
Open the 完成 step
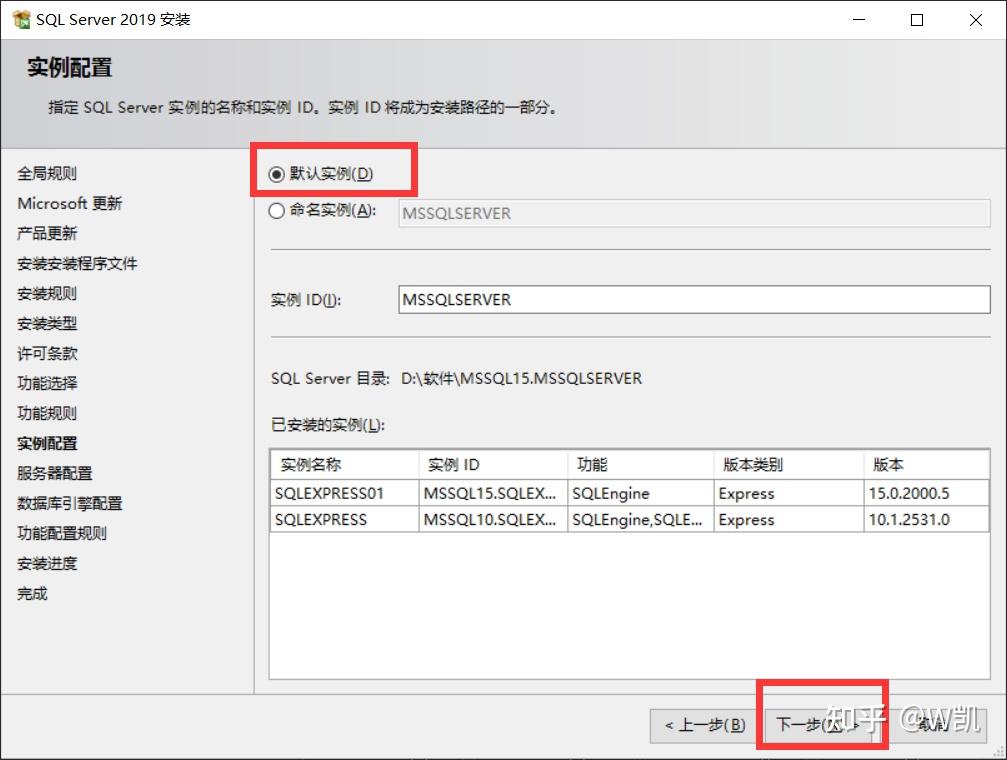point(32,594)
